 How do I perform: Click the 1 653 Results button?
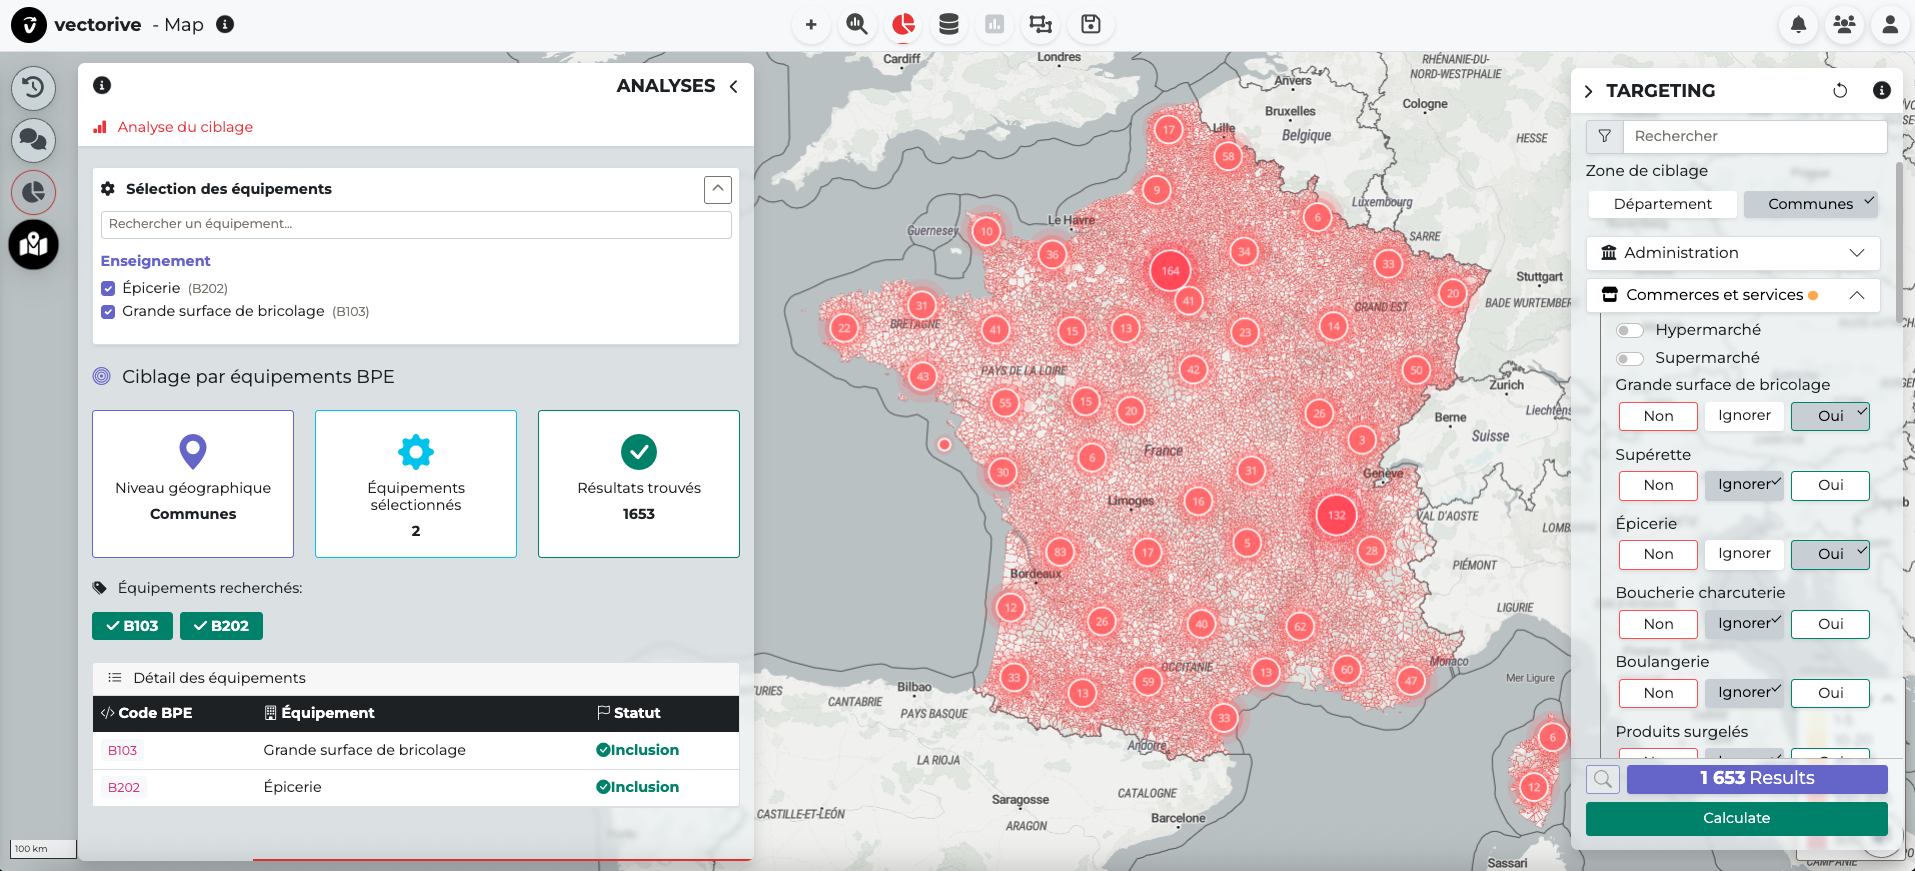1756,779
